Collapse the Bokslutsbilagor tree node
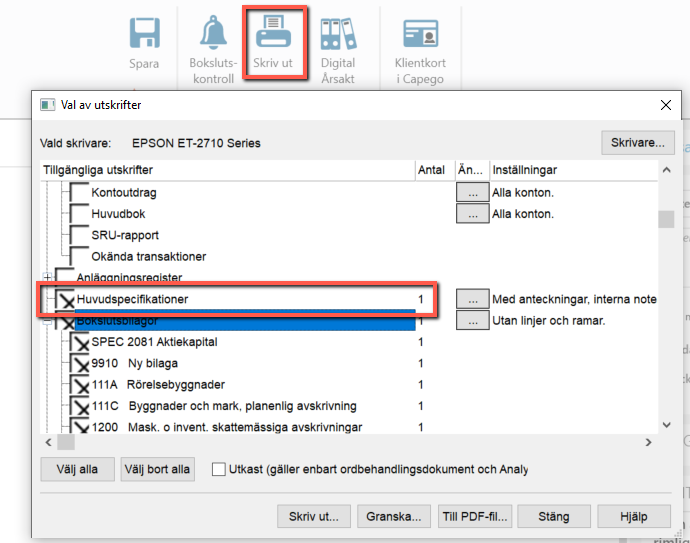690x543 pixels. pos(47,322)
